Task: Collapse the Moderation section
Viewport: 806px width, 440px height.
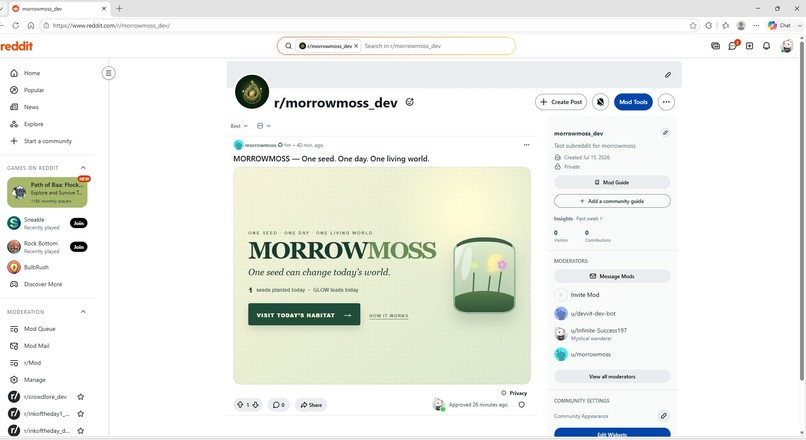Action: pos(83,311)
